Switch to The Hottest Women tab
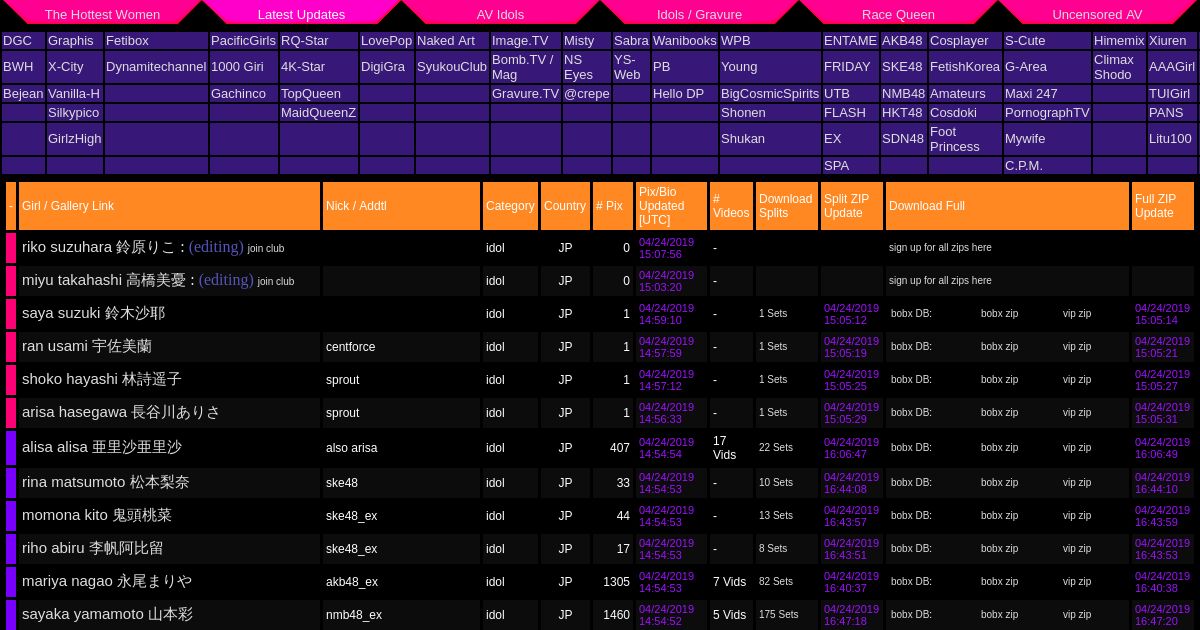1200x630 pixels. [102, 14]
